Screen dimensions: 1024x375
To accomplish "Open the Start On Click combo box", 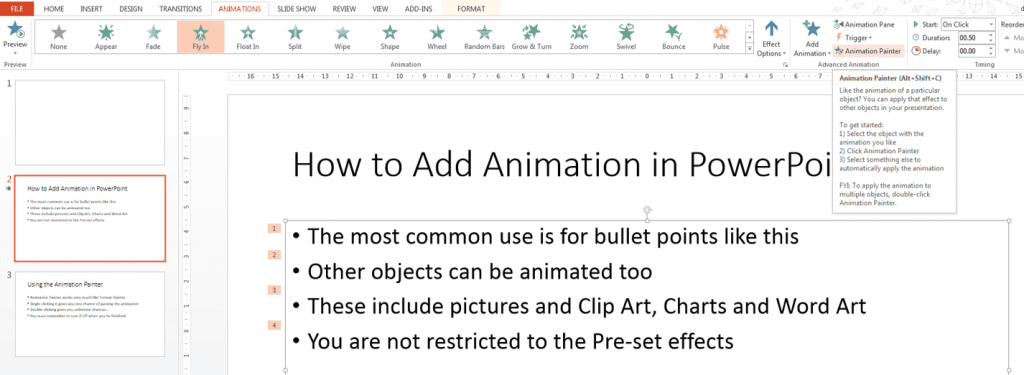I will tap(968, 24).
